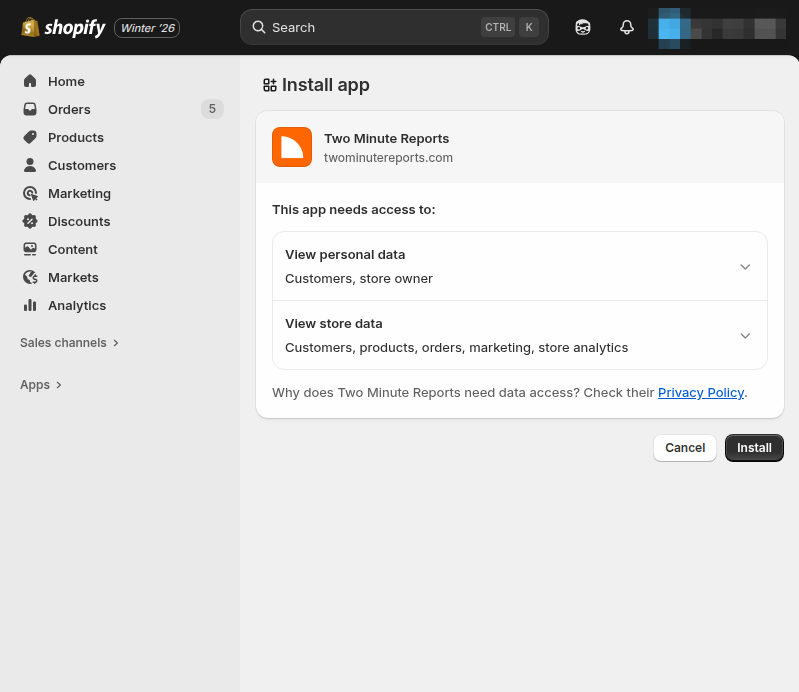Expand View store data permissions

744,336
